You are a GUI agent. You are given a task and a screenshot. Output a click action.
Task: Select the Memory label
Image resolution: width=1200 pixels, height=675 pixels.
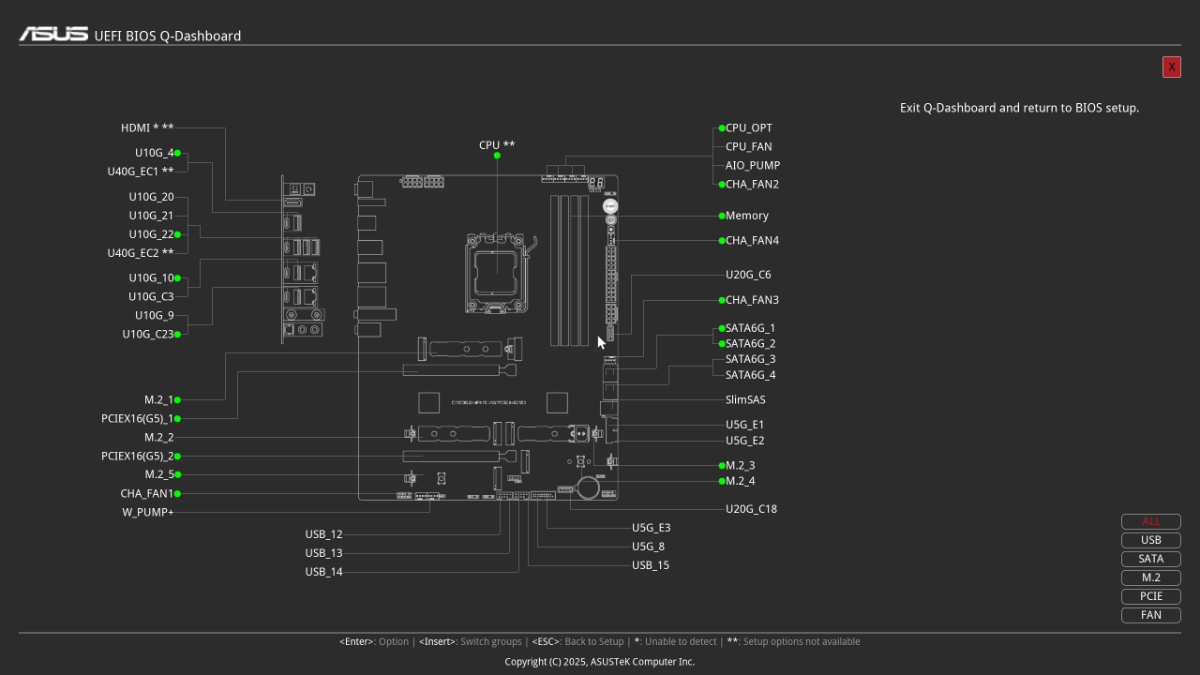[x=746, y=216]
